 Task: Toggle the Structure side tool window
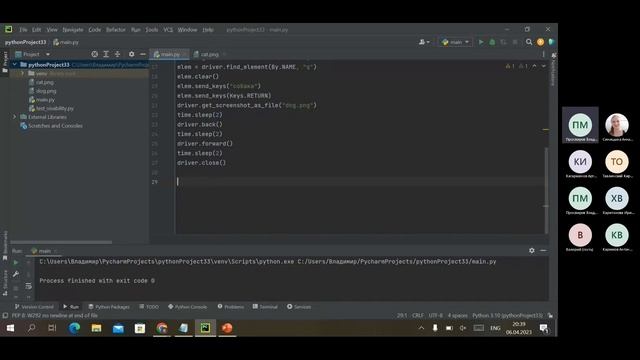(x=5, y=282)
